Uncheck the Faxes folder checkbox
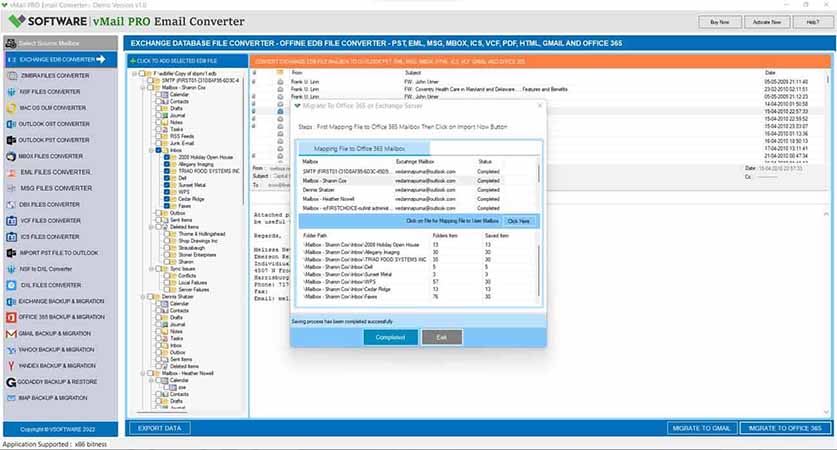The image size is (837, 450). (167, 206)
